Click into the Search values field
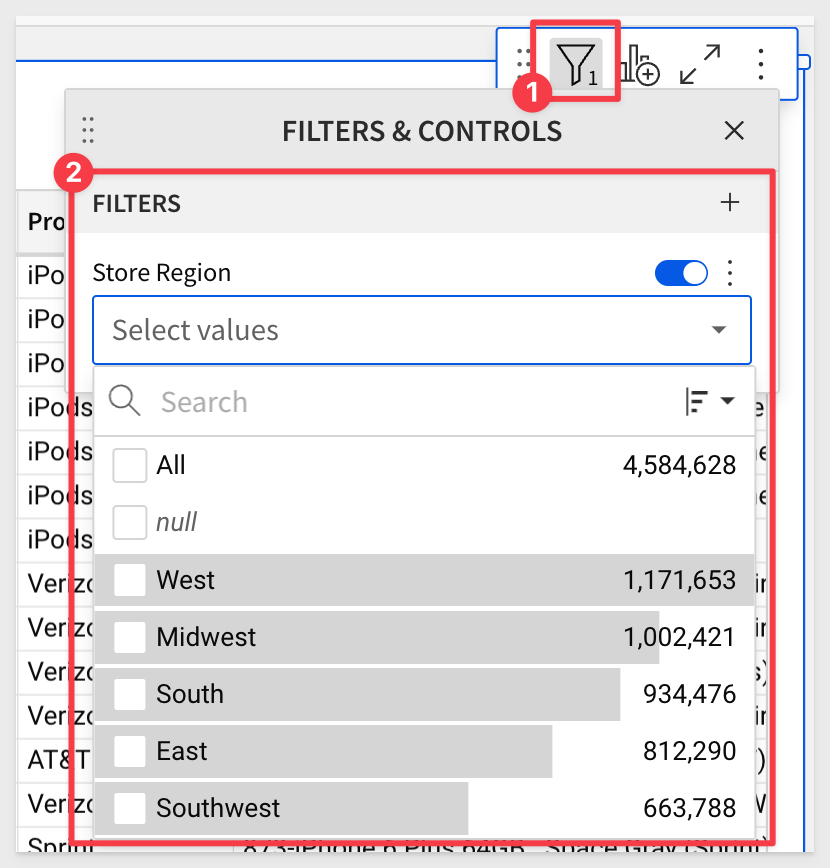Viewport: 830px width, 868px height. pyautogui.click(x=410, y=401)
